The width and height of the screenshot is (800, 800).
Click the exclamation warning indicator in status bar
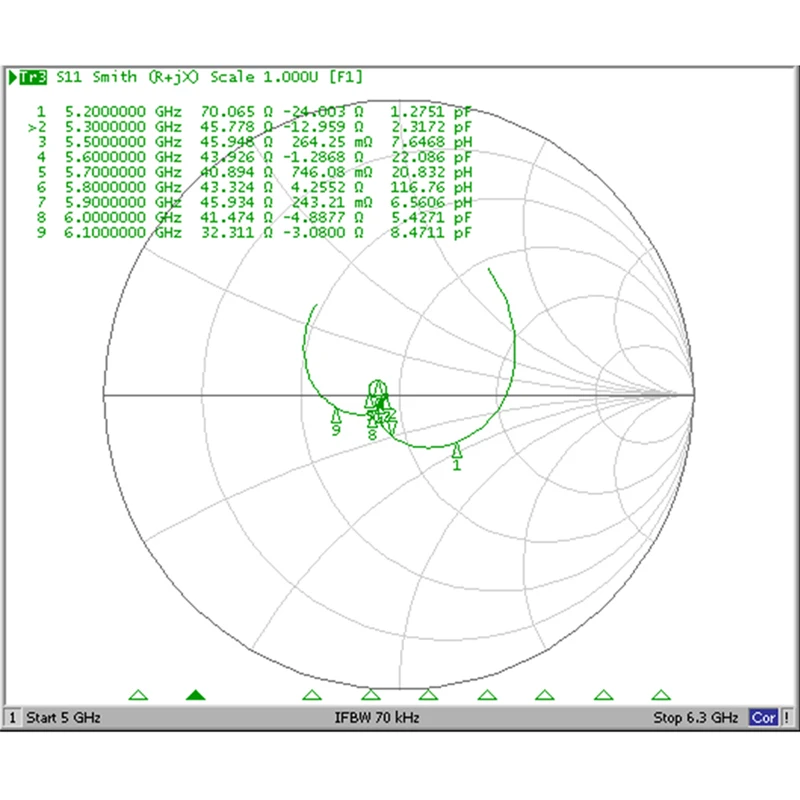pos(787,717)
